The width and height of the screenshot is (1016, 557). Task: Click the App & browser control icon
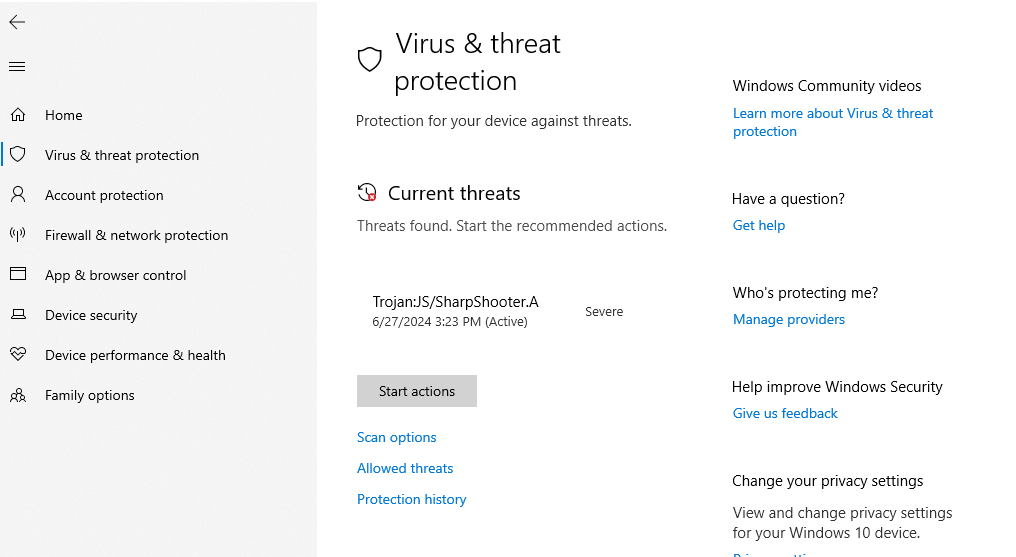click(18, 275)
